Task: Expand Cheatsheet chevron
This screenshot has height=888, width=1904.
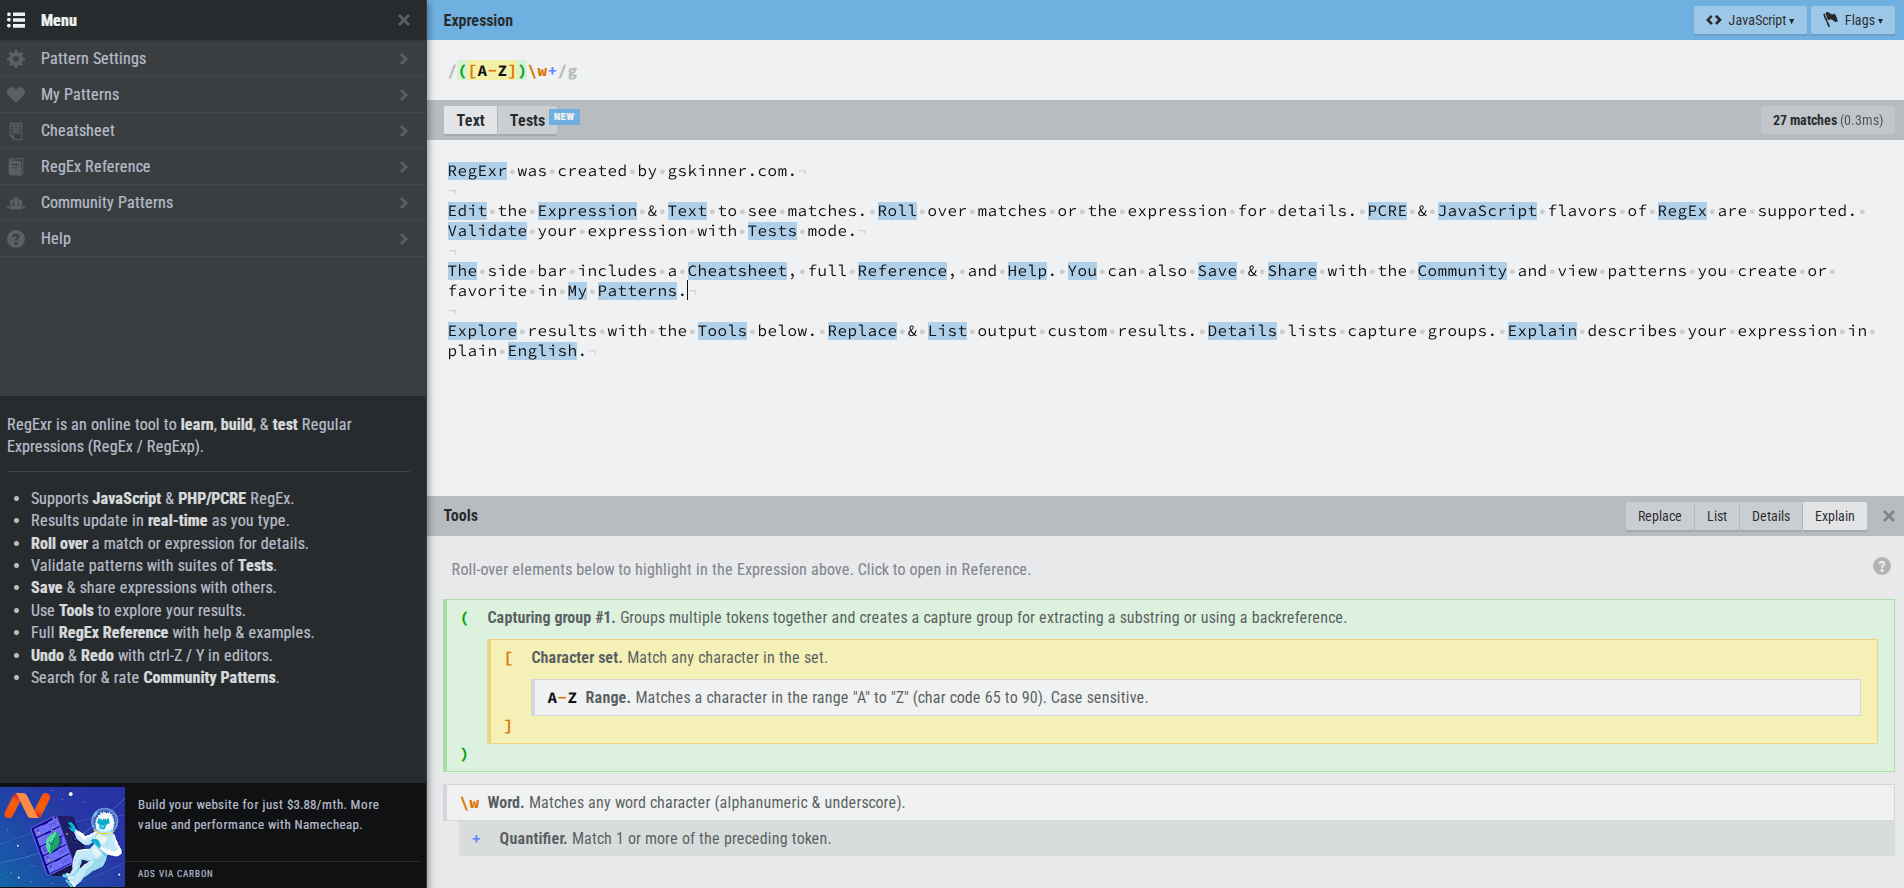Action: [404, 131]
